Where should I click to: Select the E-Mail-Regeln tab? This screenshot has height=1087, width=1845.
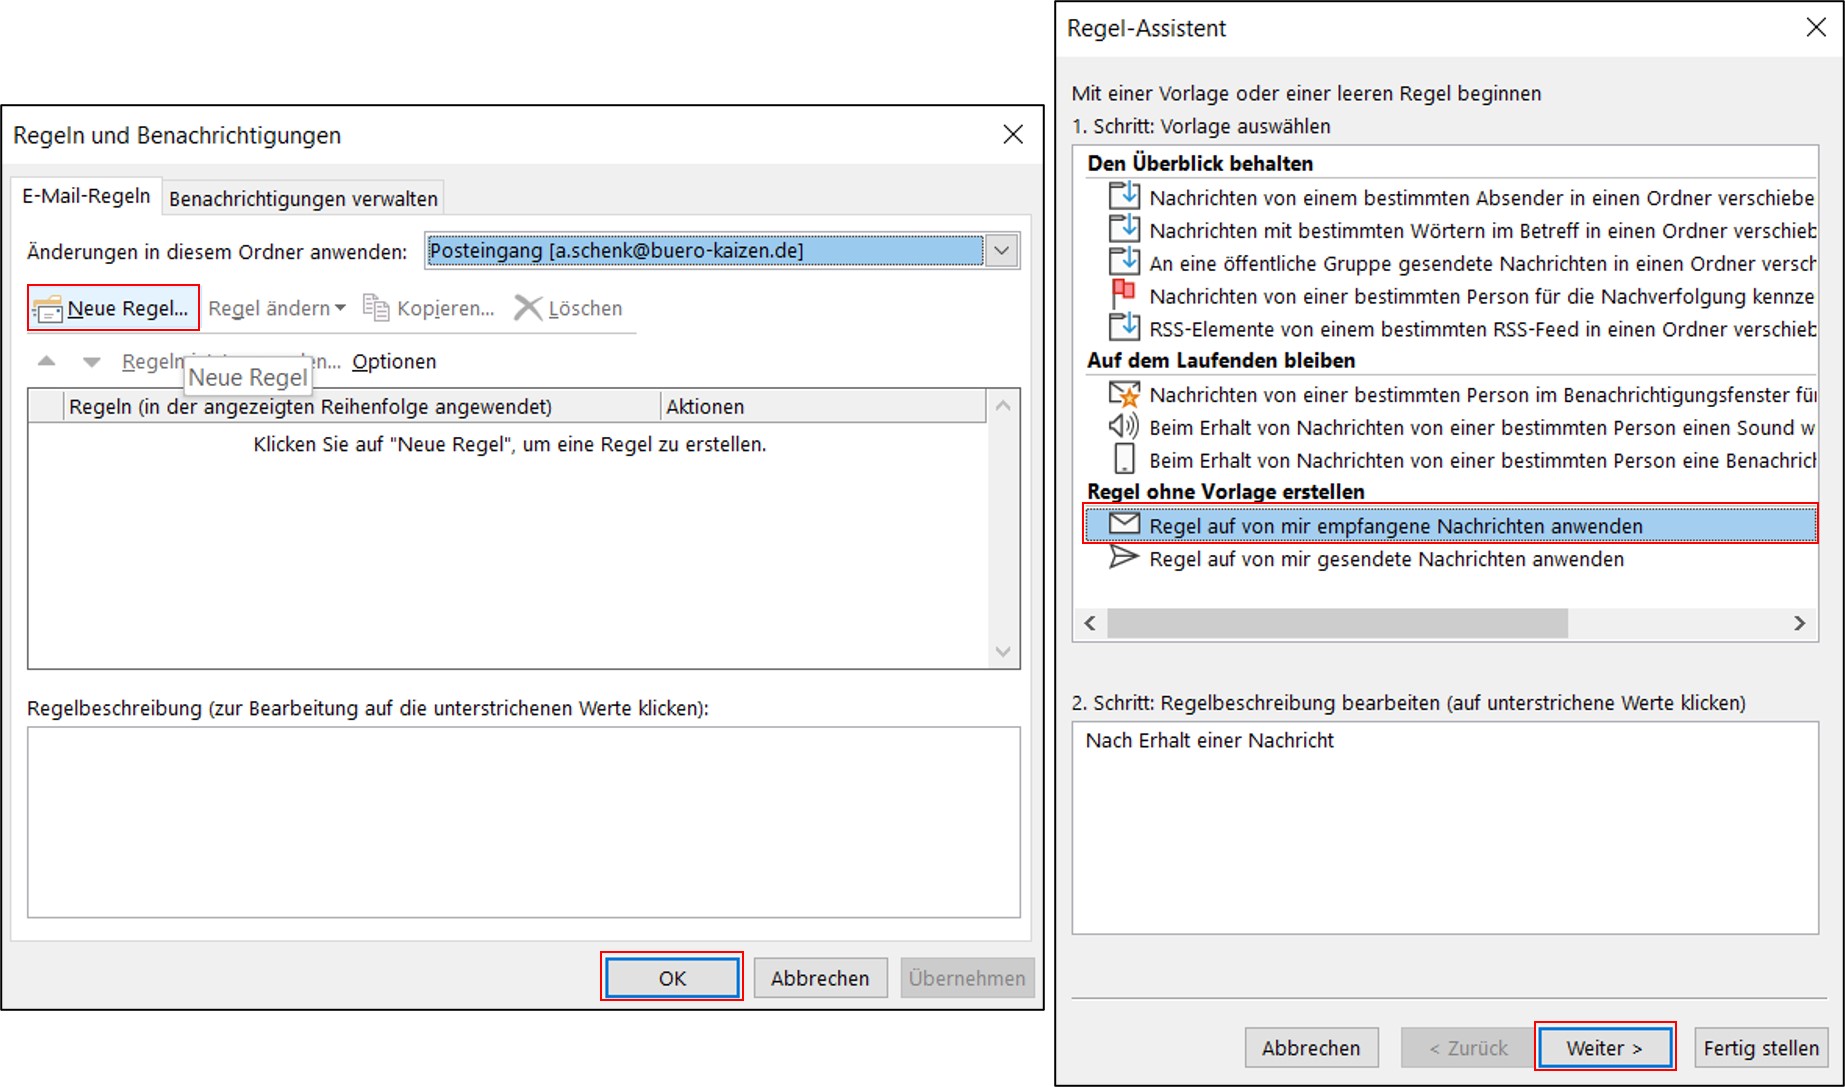[x=87, y=196]
